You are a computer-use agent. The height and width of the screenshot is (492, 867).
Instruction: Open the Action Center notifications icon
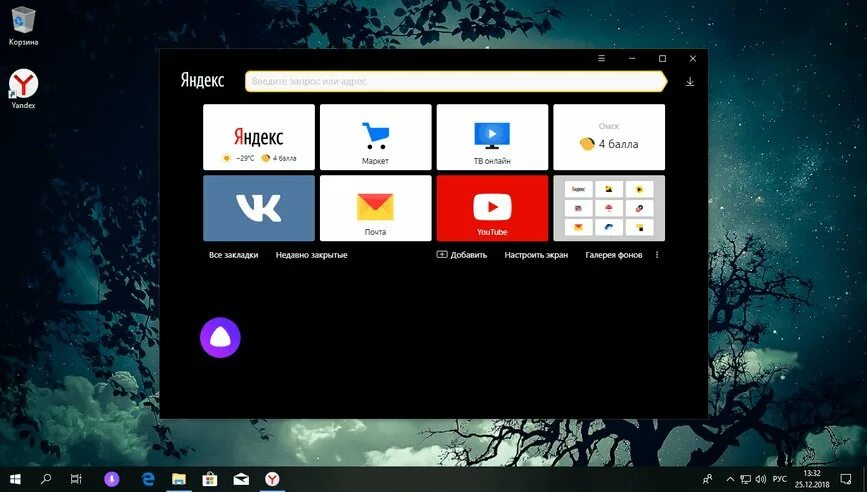pyautogui.click(x=845, y=479)
